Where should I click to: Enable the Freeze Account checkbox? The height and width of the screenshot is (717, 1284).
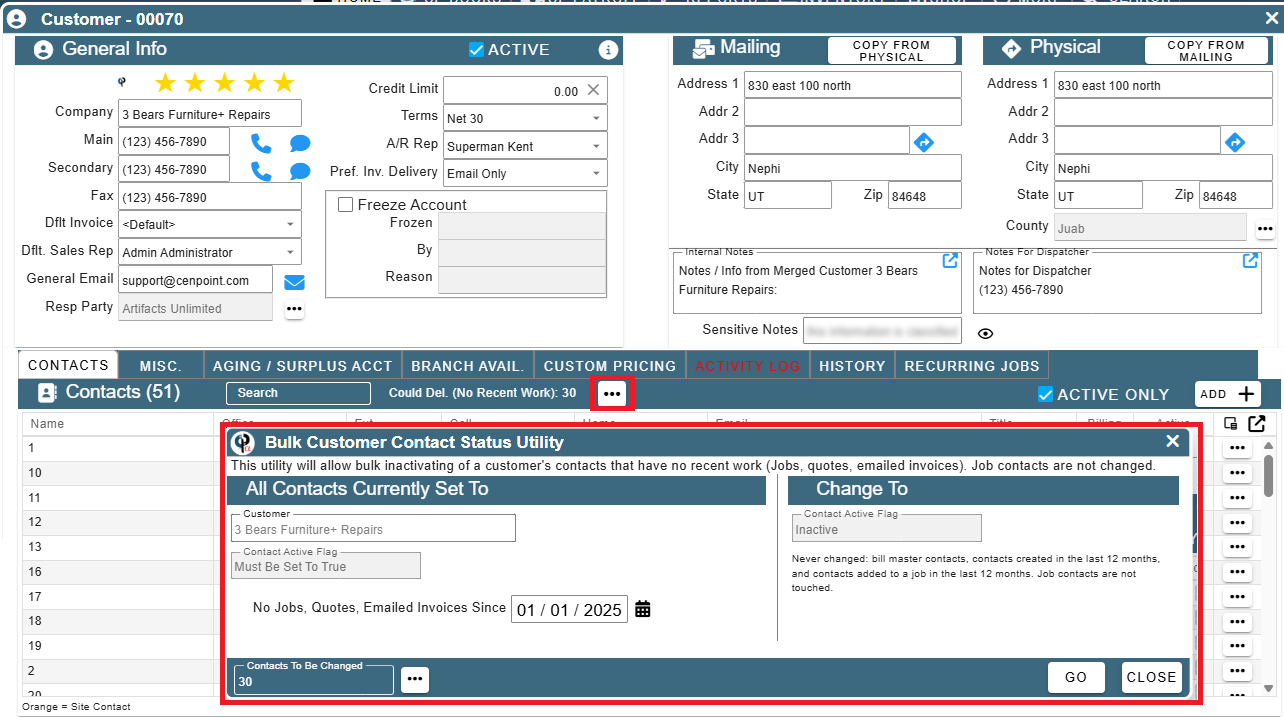(x=346, y=204)
